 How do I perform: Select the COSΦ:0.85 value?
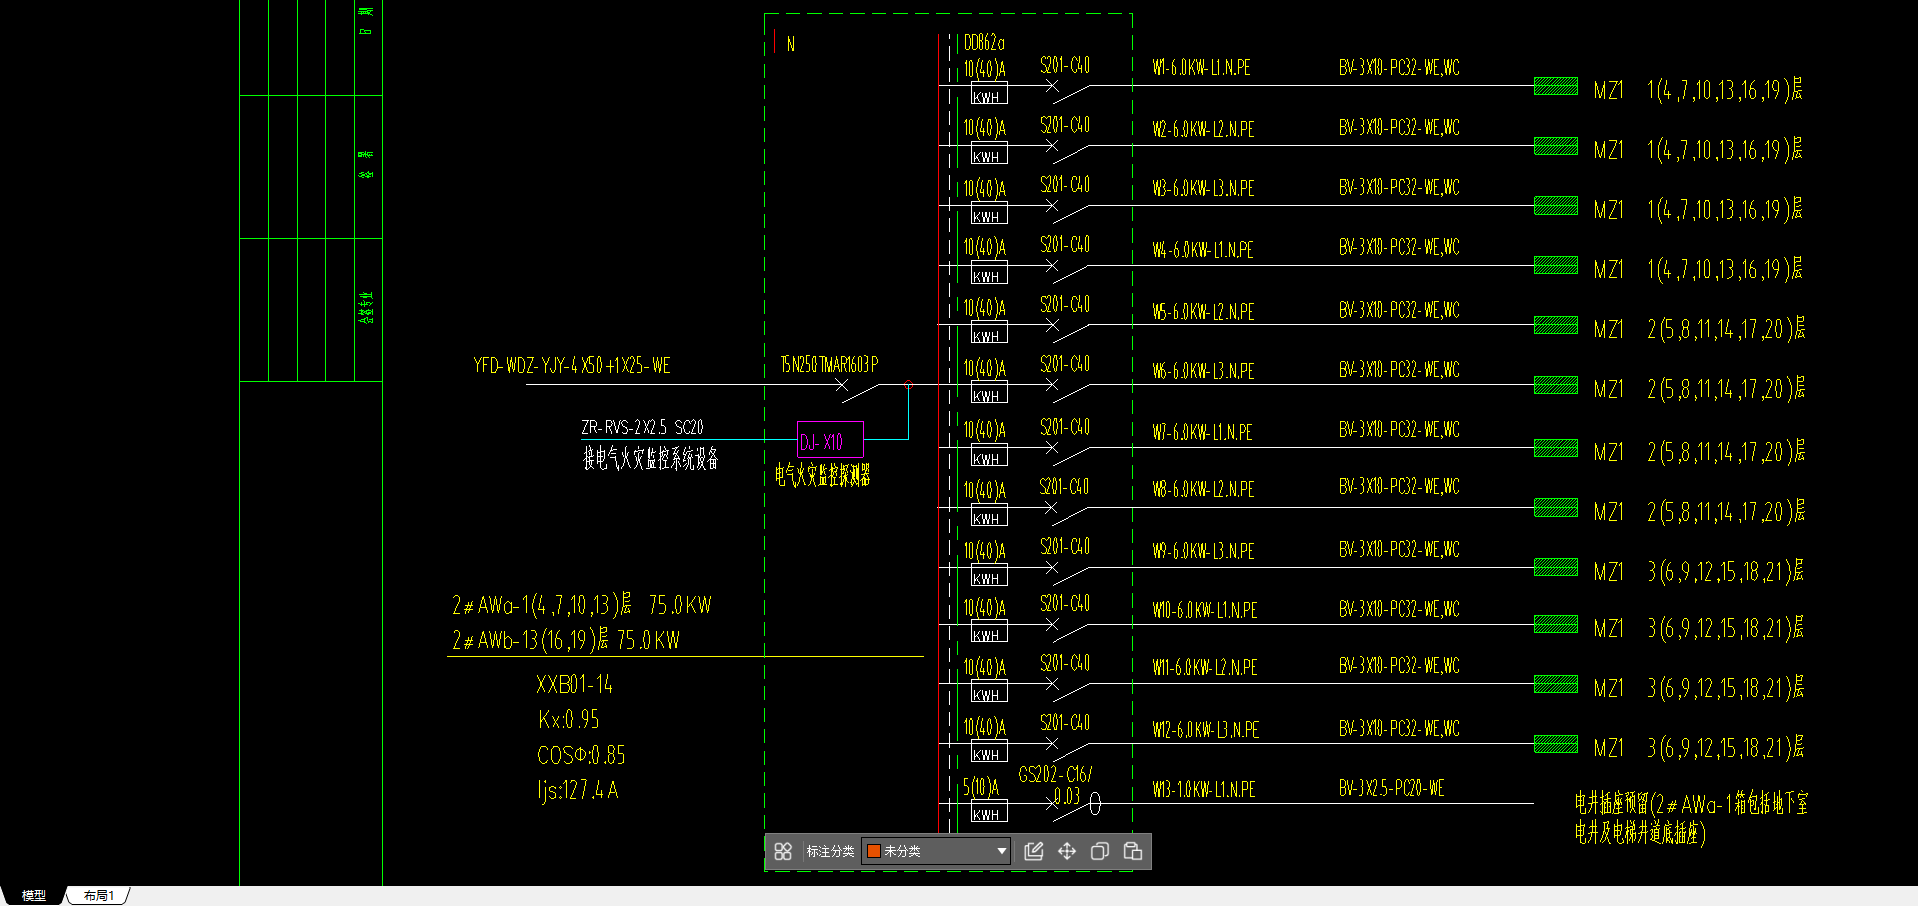581,755
